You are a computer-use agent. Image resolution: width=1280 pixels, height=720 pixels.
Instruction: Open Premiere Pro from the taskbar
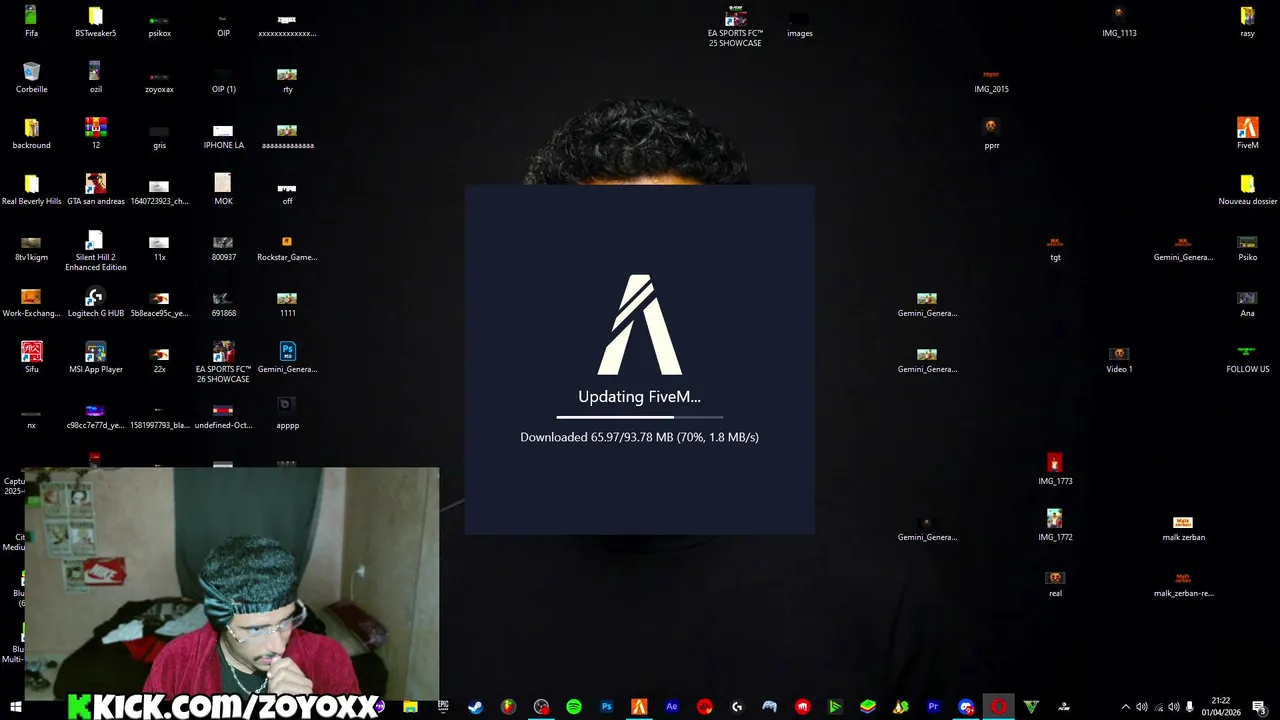(x=933, y=706)
